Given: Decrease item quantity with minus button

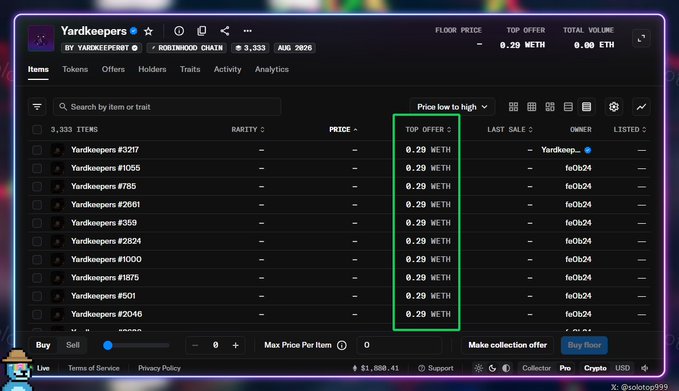Looking at the screenshot, I should 195,345.
